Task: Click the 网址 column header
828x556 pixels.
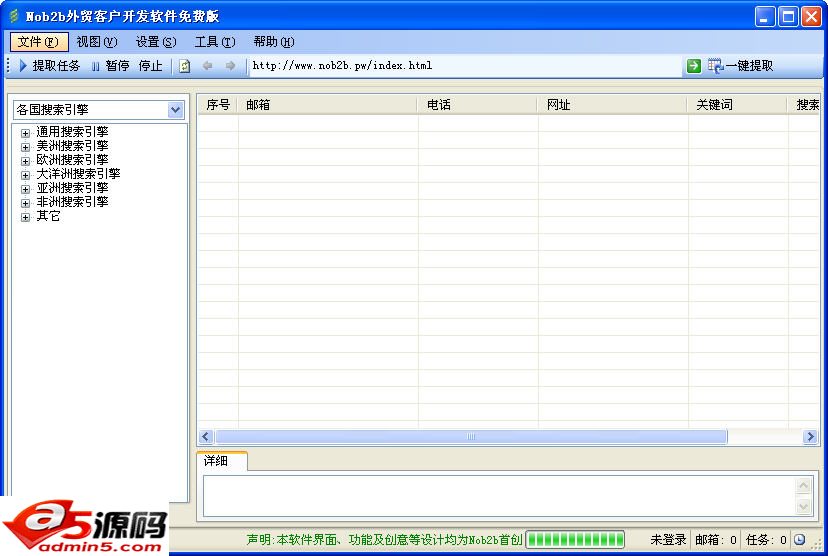Action: (x=613, y=105)
